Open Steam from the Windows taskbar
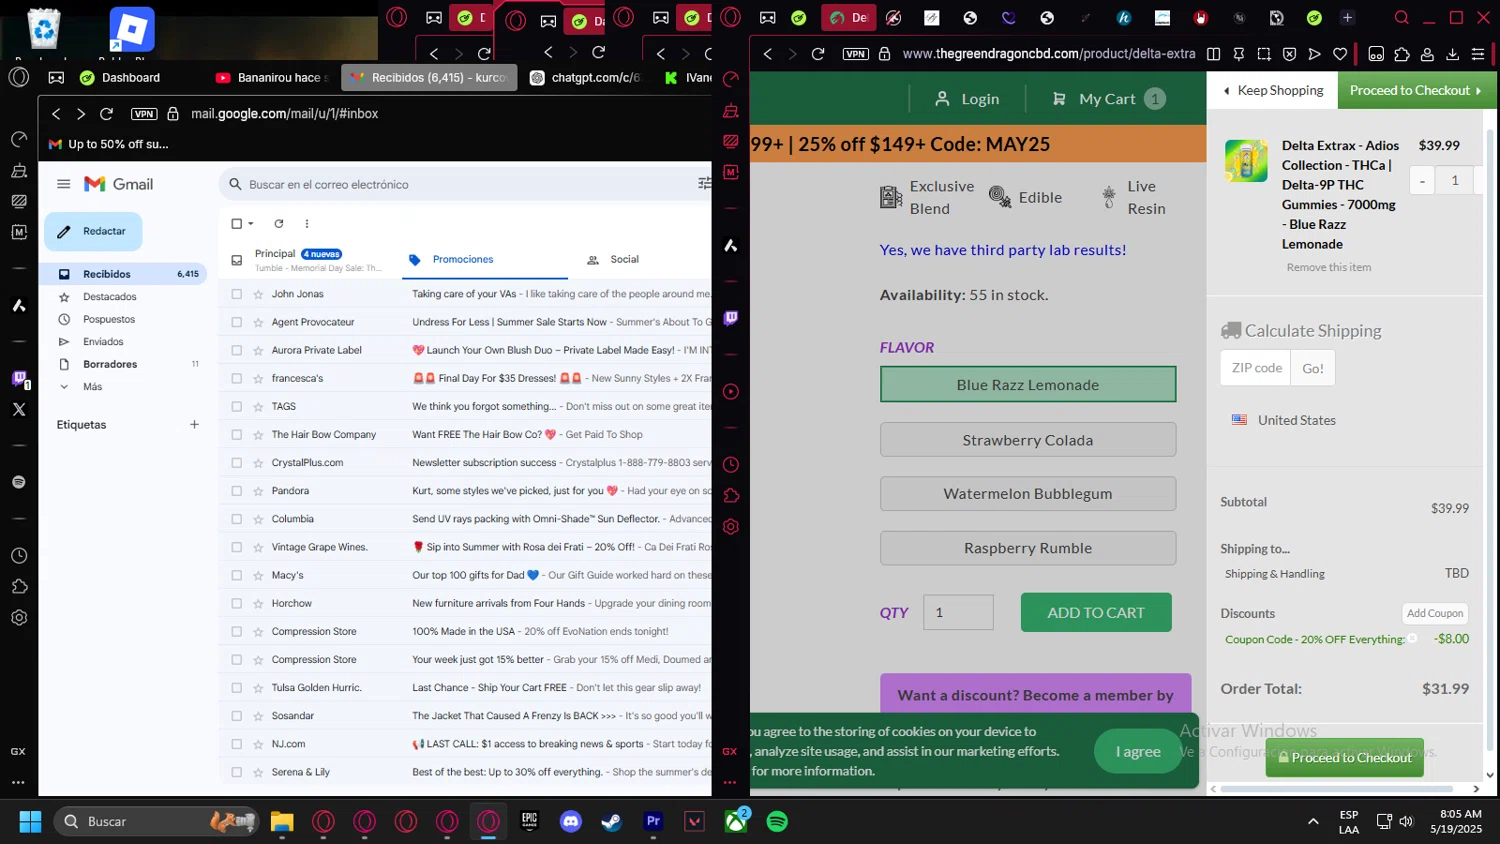1500x844 pixels. (x=612, y=822)
